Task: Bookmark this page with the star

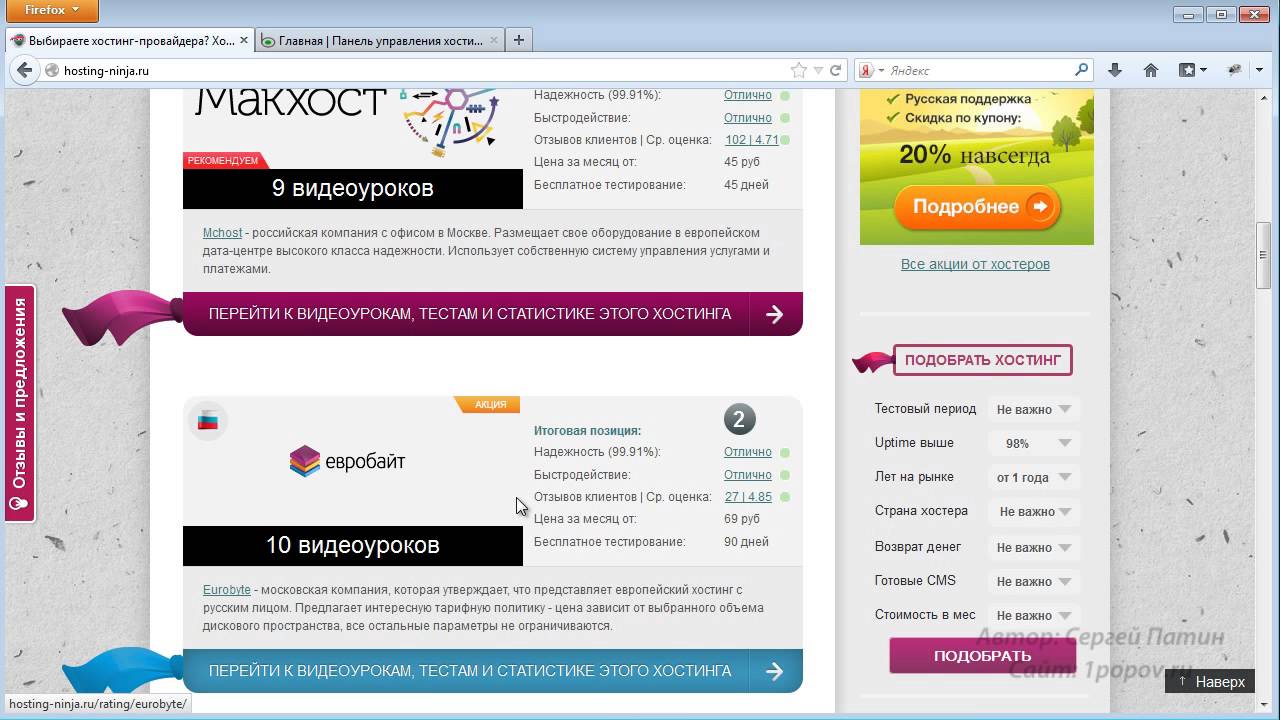Action: pos(798,71)
